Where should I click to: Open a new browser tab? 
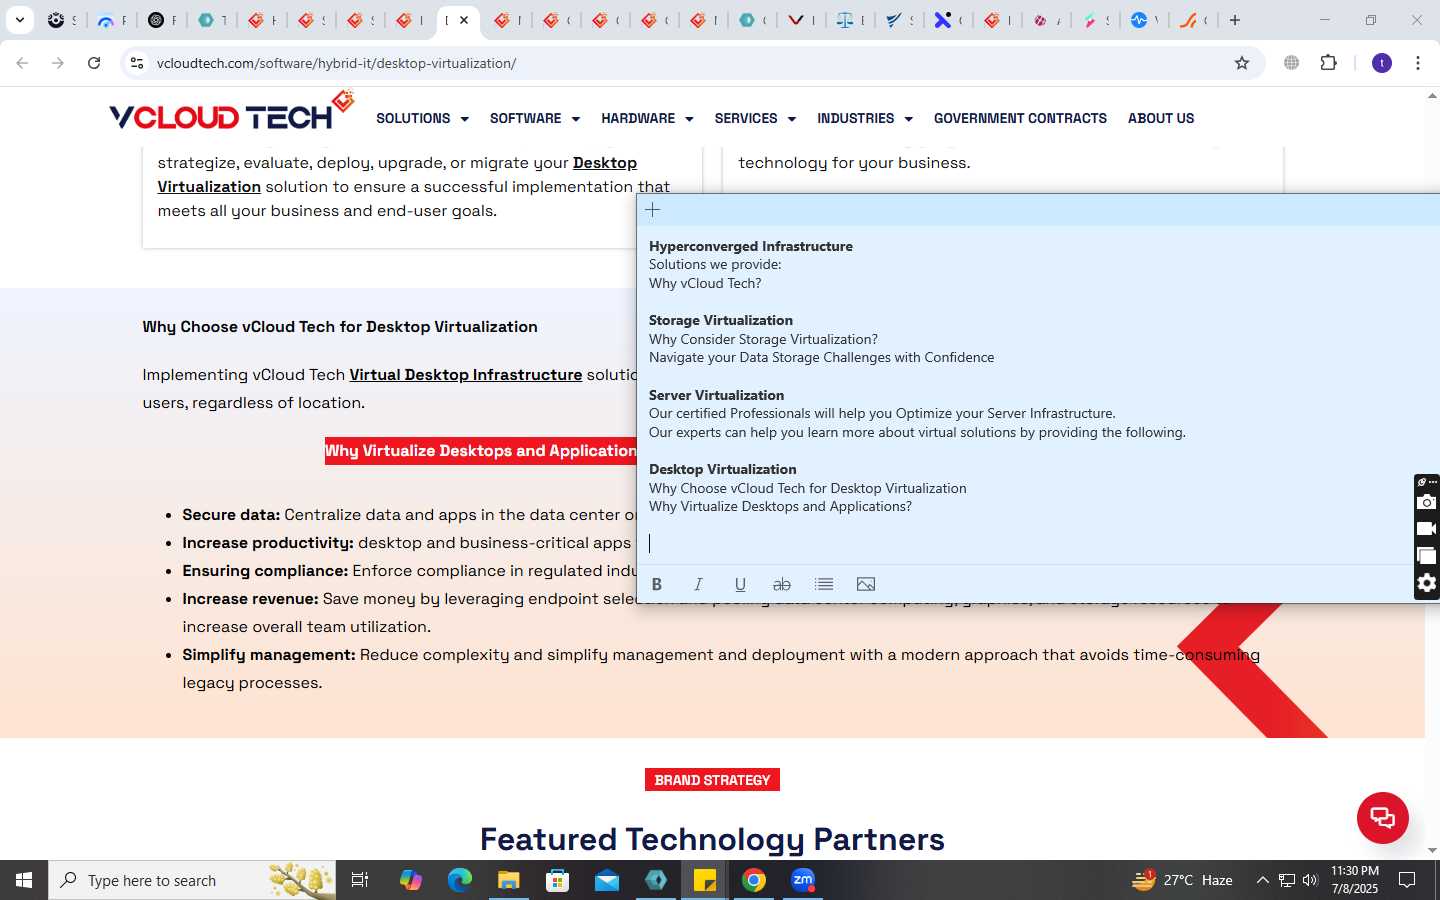pos(1235,20)
